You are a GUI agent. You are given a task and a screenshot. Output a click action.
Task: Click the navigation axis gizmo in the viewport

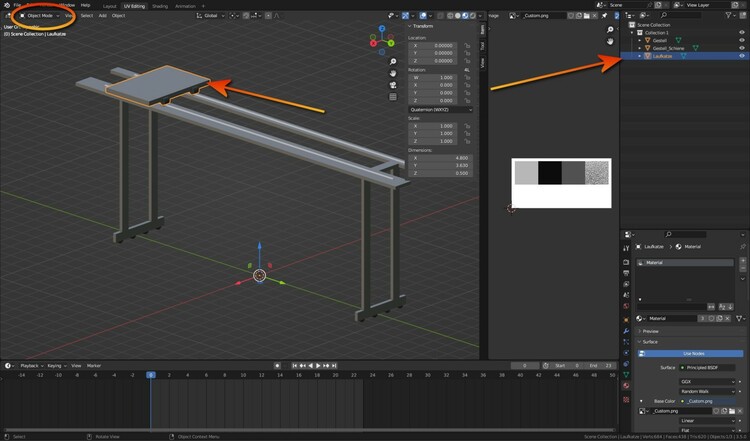pos(381,40)
